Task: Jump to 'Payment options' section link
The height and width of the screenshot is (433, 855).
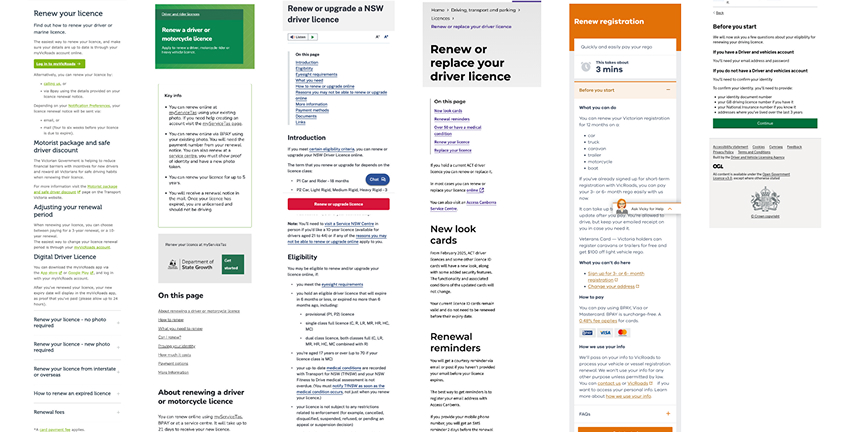Action: coord(173,364)
